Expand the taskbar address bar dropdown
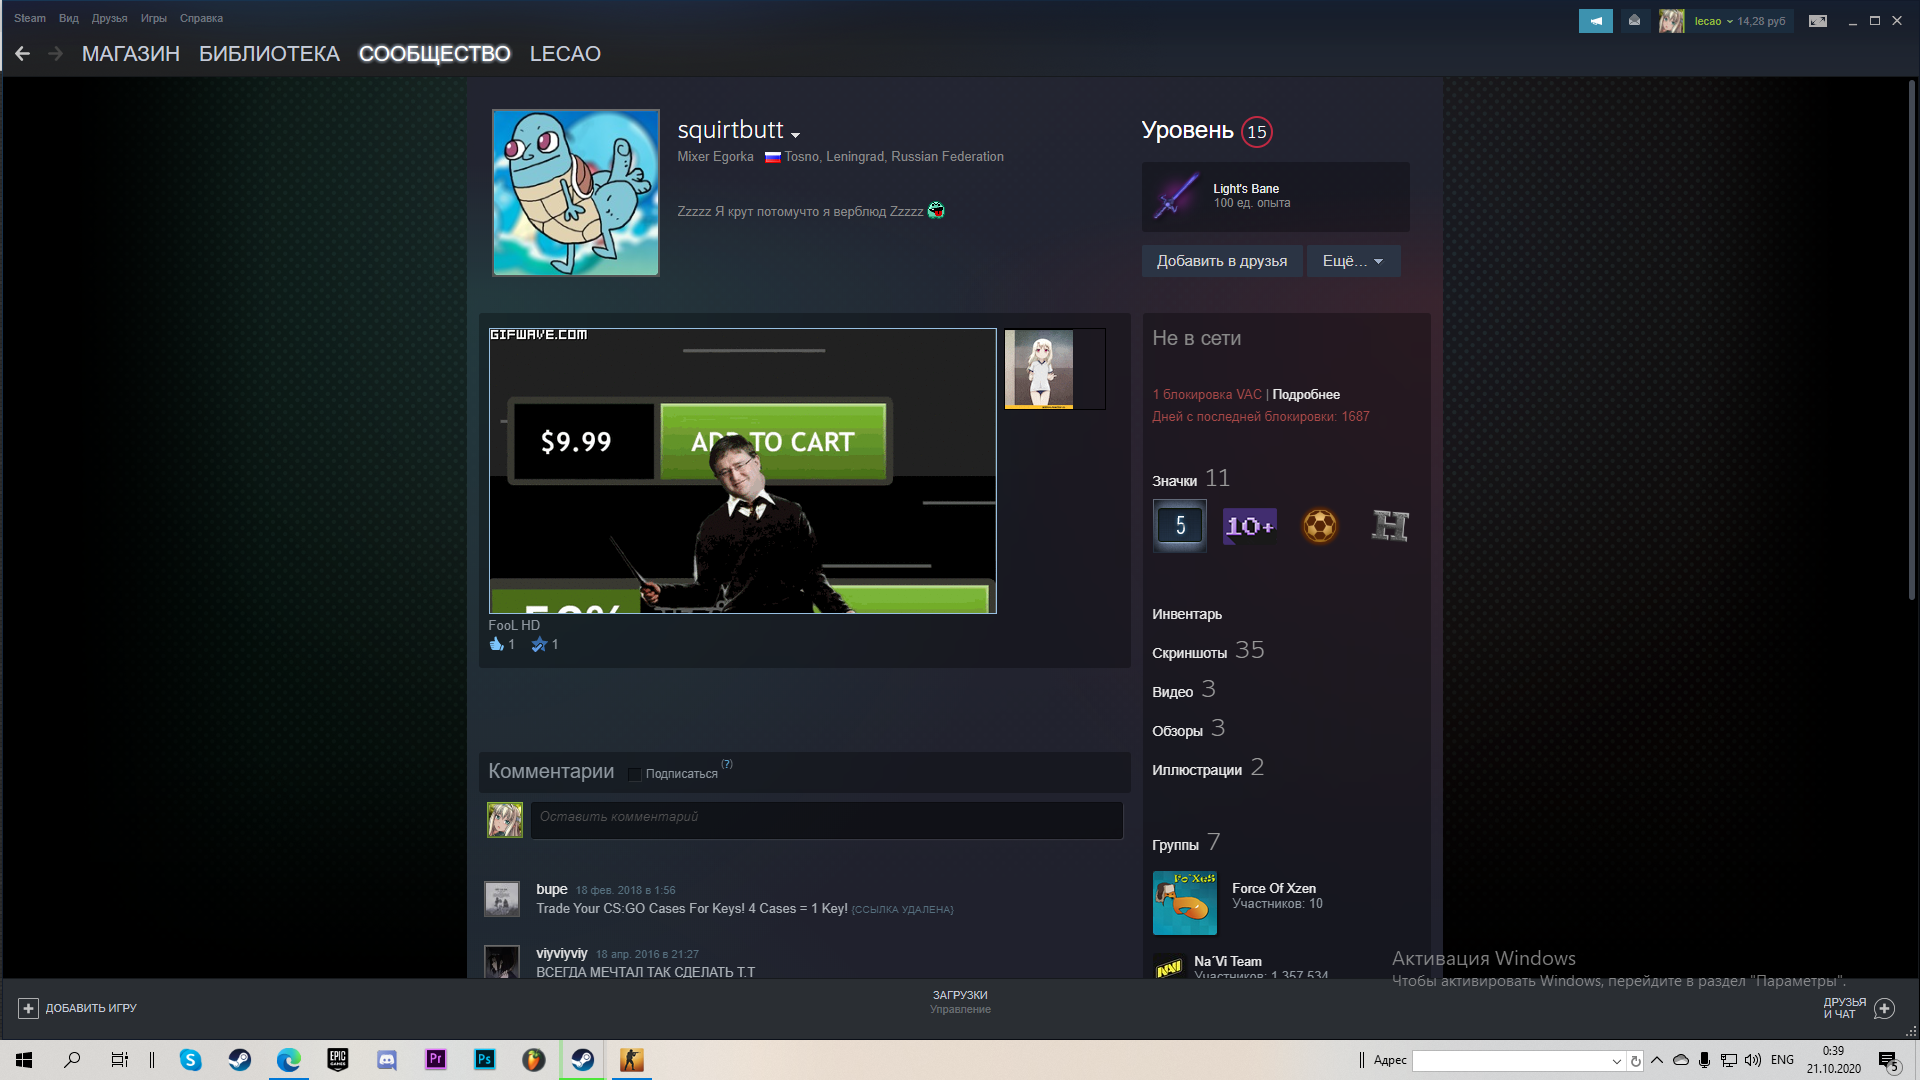The height and width of the screenshot is (1080, 1920). tap(1616, 1061)
